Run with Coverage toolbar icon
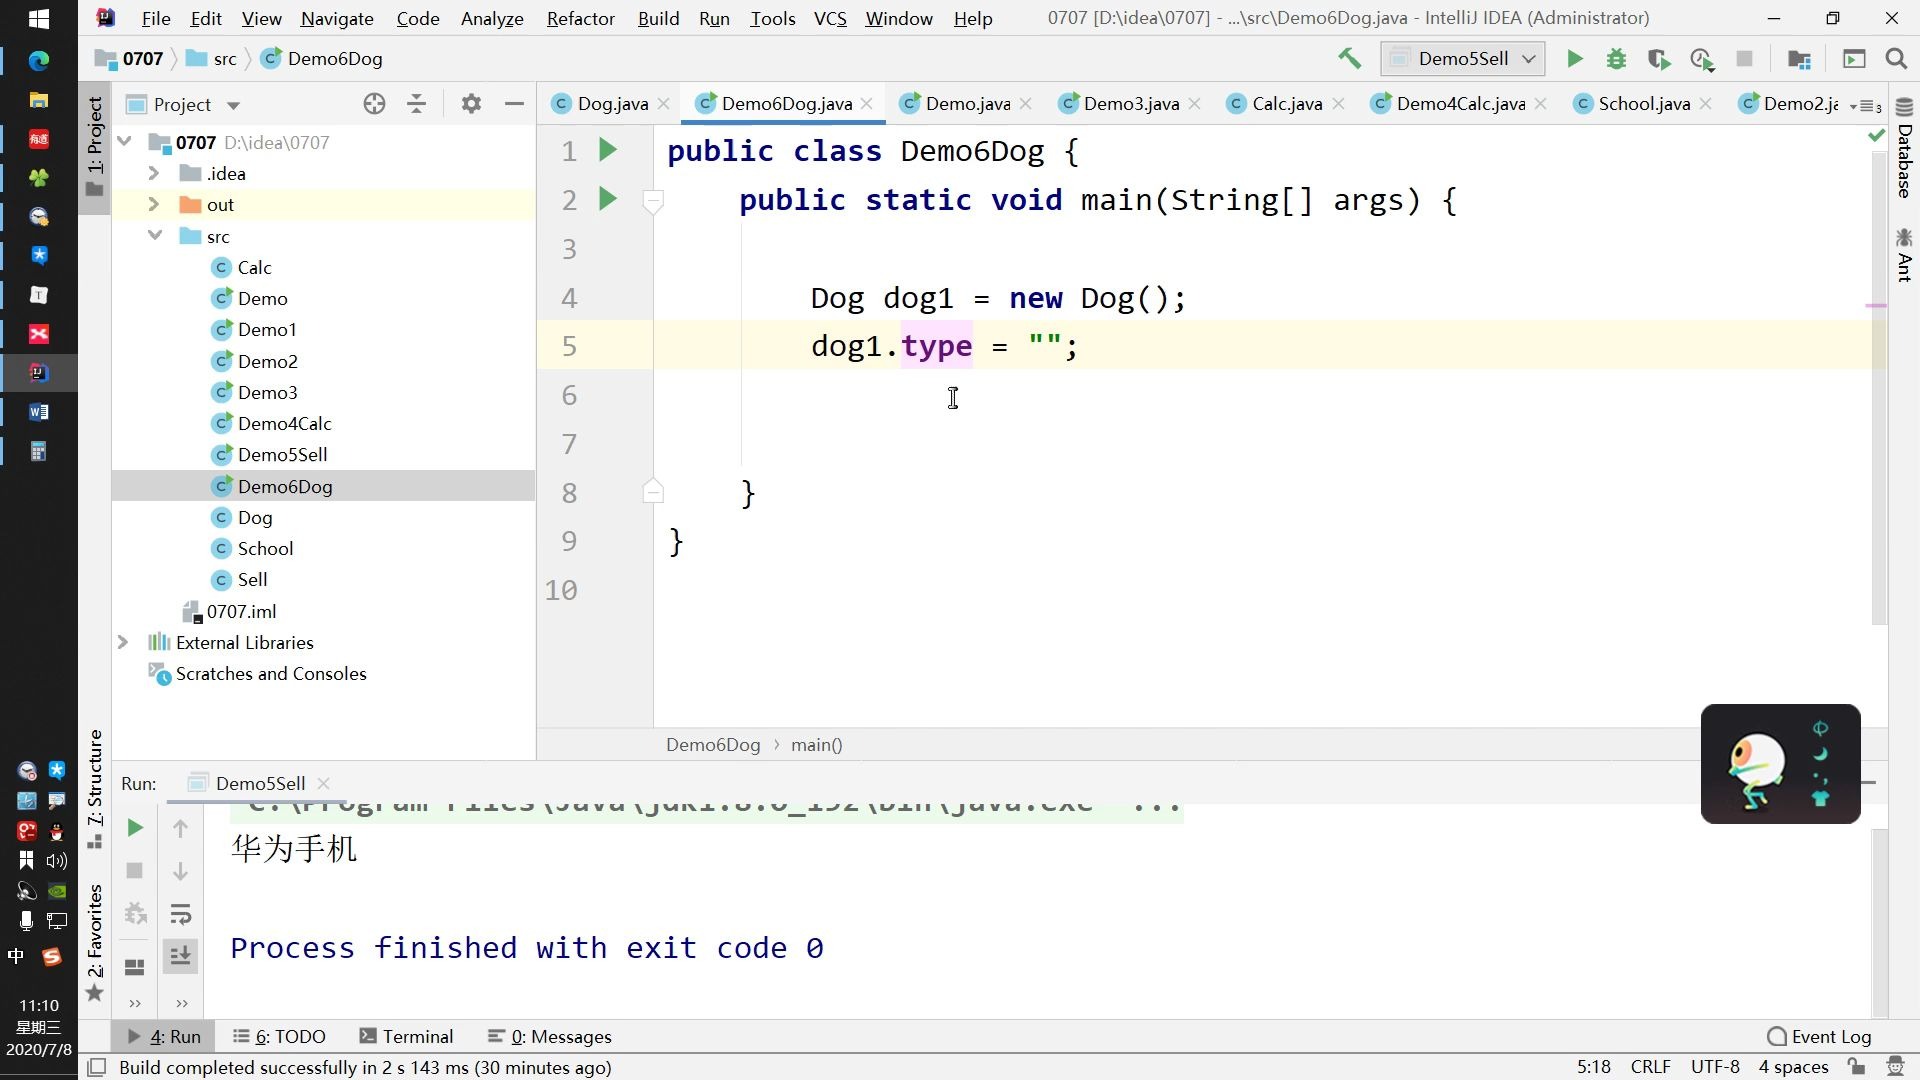The height and width of the screenshot is (1080, 1920). (1659, 59)
